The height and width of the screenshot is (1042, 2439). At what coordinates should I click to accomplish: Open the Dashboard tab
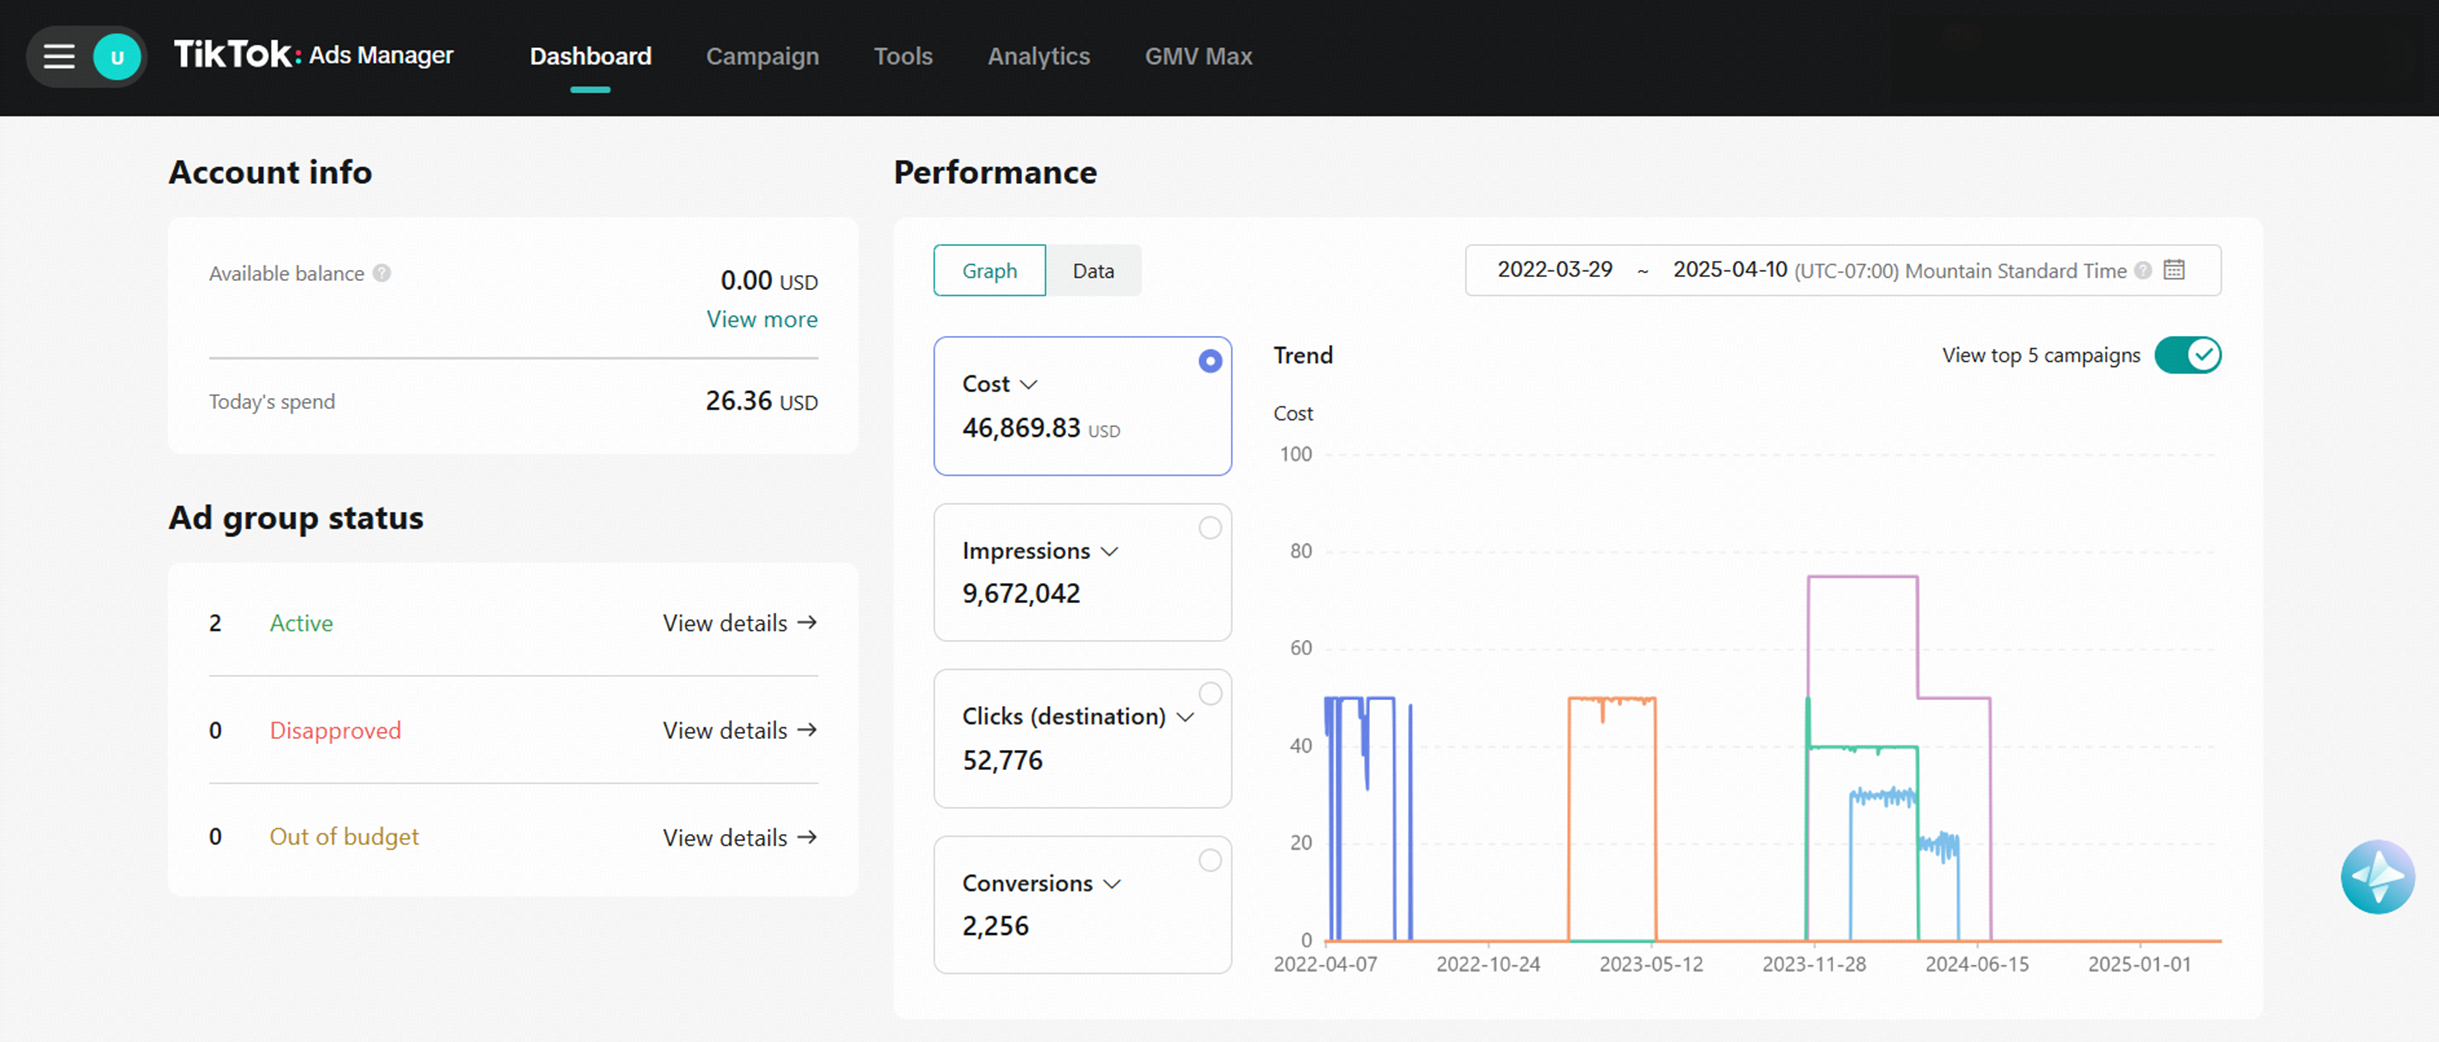[590, 56]
